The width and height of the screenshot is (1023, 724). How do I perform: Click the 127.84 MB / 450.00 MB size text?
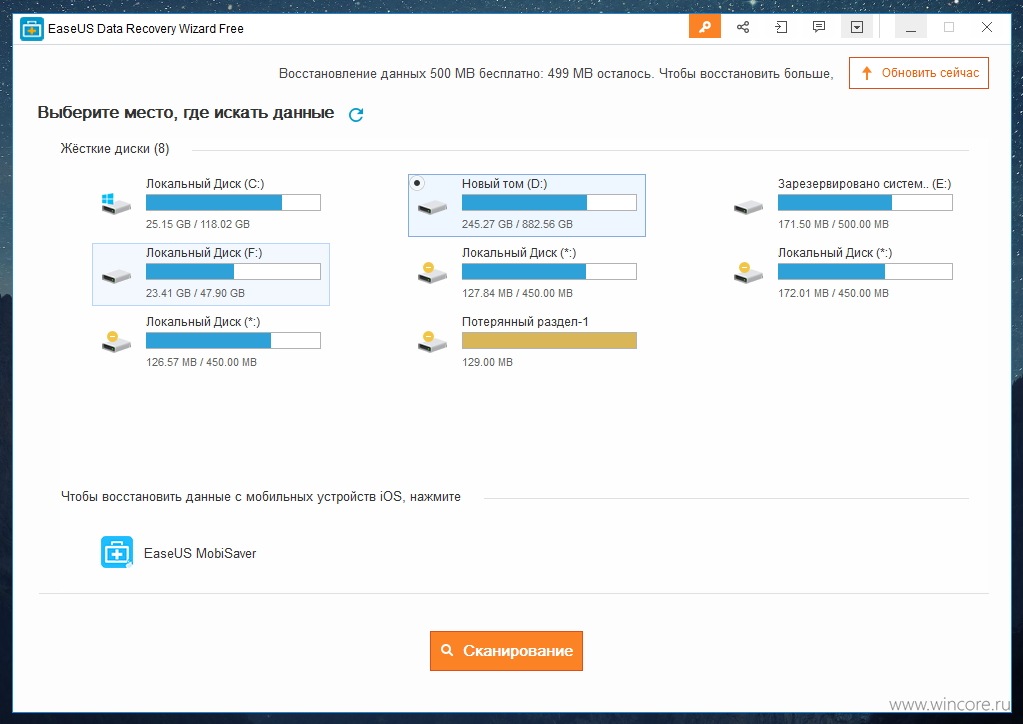[517, 294]
